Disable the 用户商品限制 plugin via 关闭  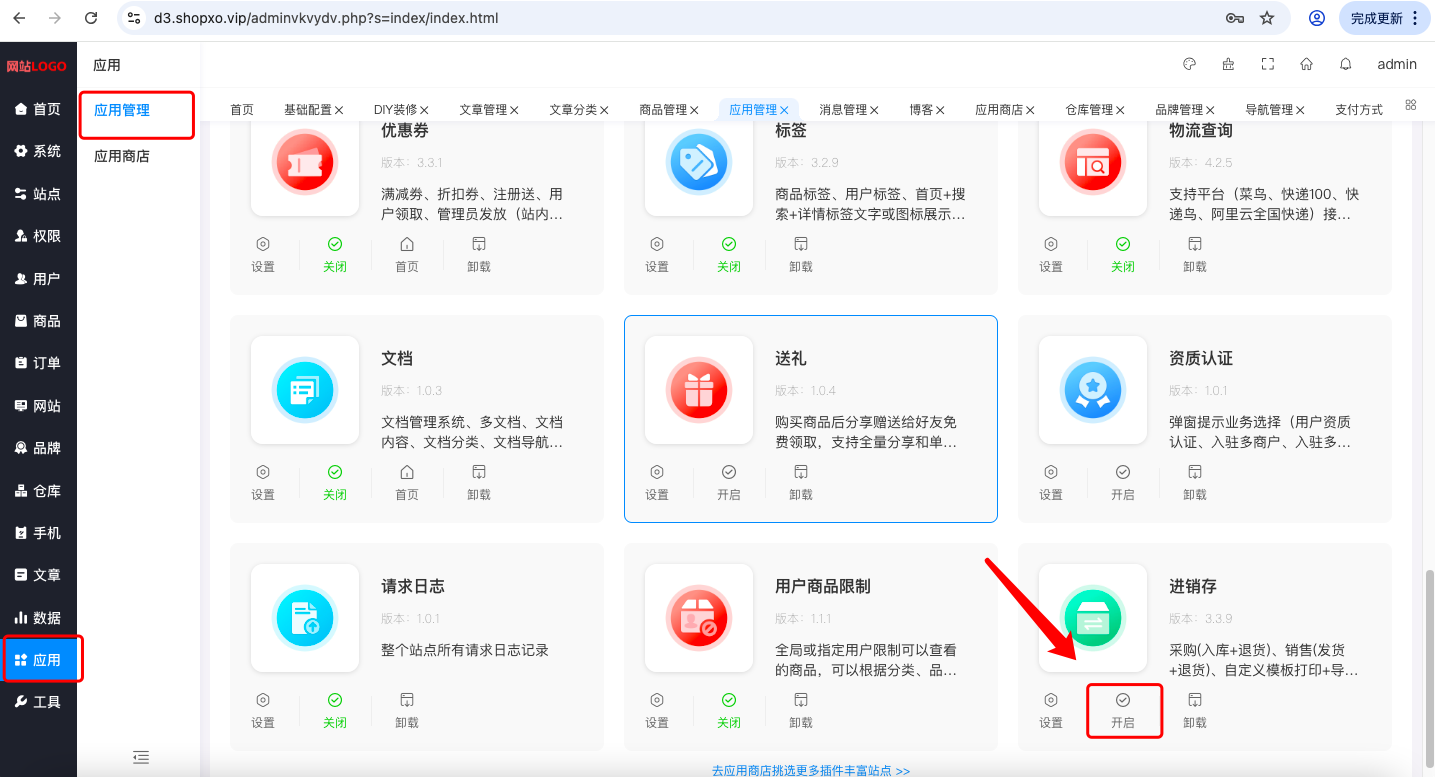729,710
